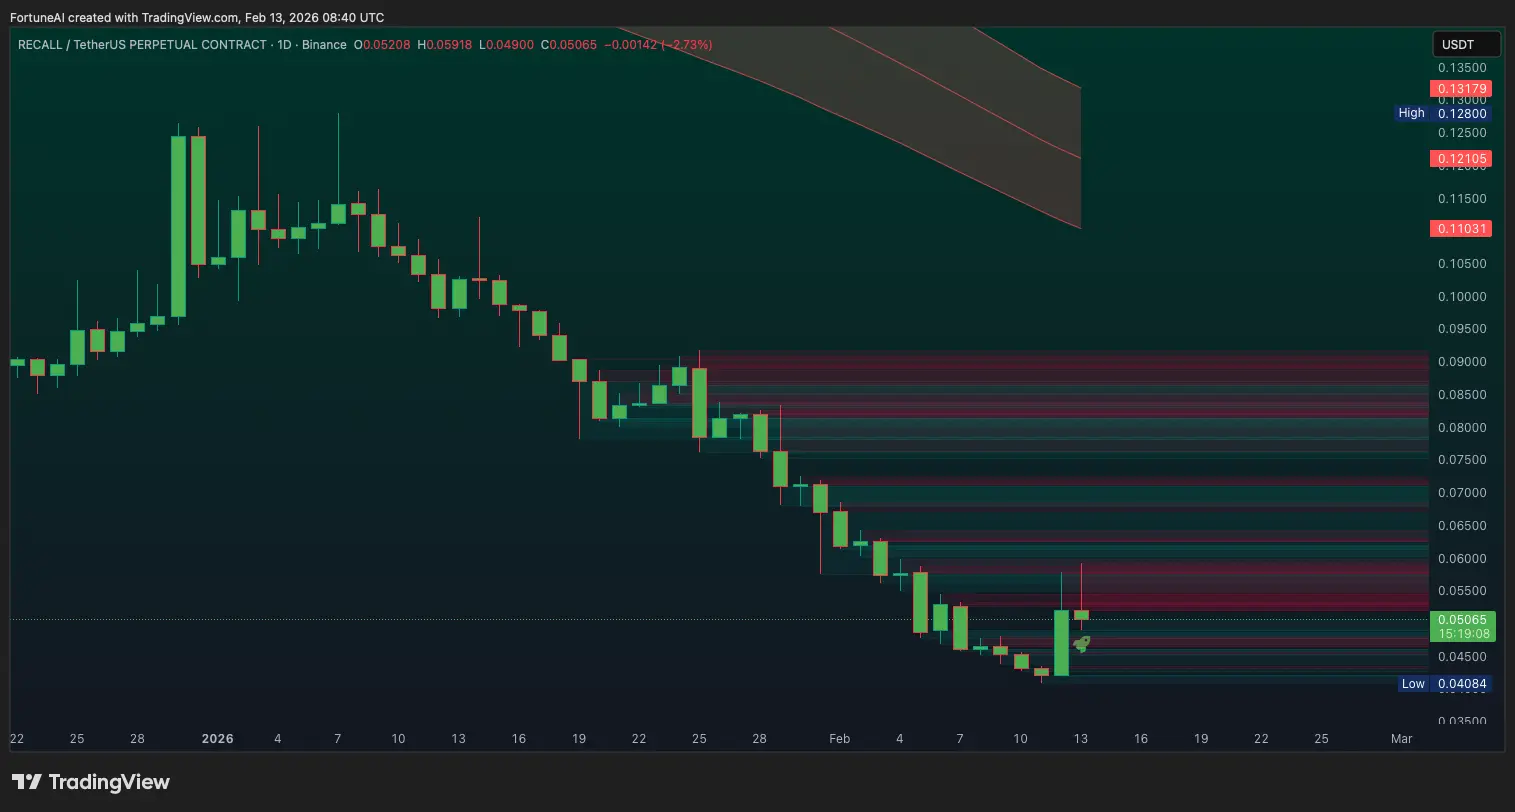Open the USDT currency selector
Screen dimensions: 1515x812
coord(1467,44)
